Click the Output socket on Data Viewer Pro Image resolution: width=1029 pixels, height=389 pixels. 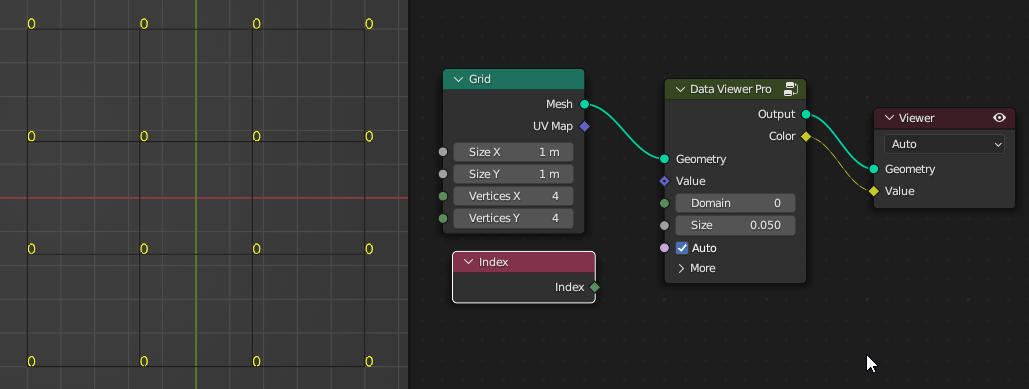point(806,114)
